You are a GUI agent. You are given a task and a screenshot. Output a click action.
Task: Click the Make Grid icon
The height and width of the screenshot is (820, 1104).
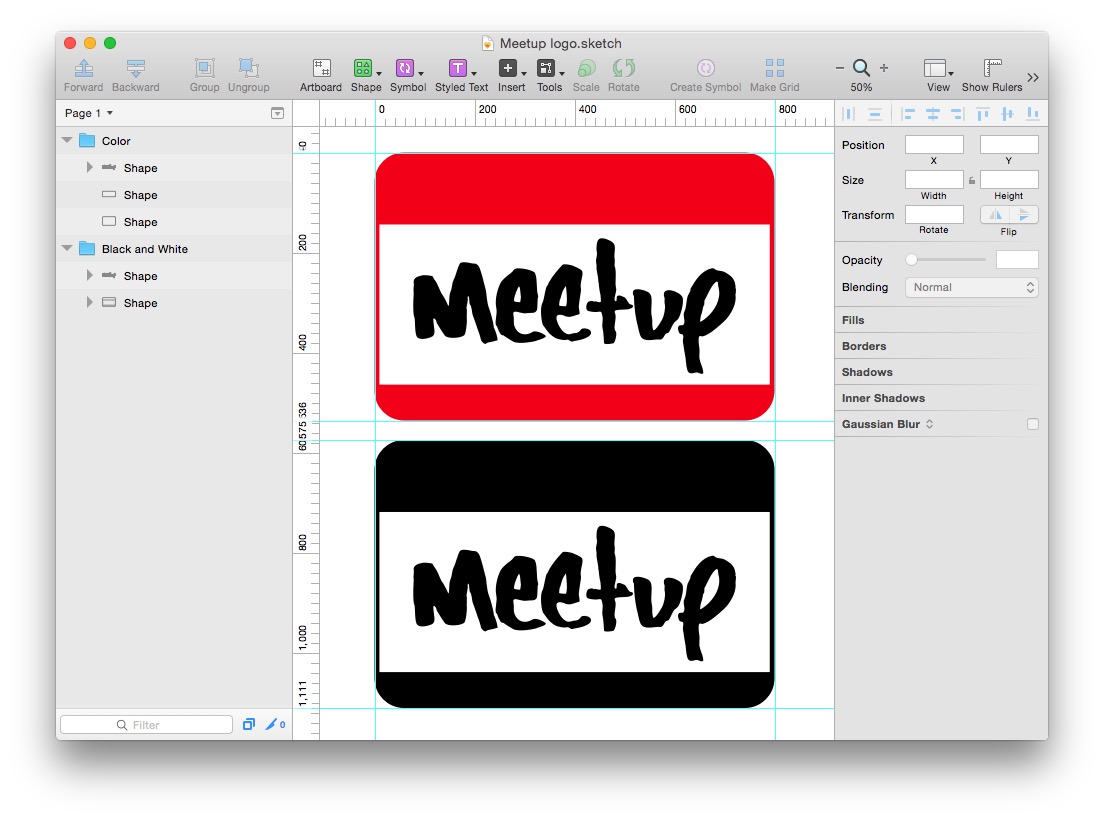click(x=774, y=68)
